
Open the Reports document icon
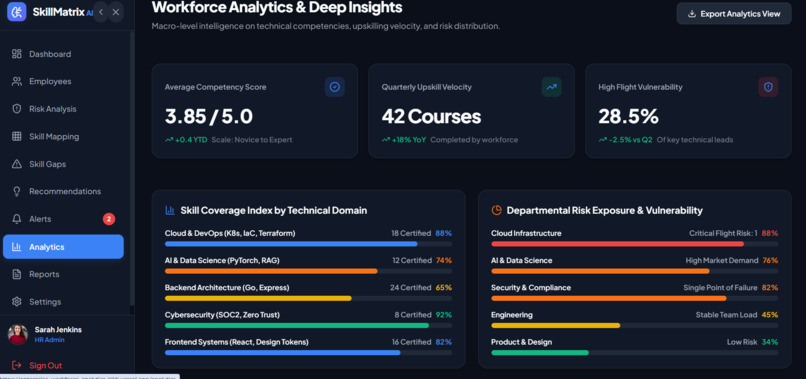[x=17, y=274]
